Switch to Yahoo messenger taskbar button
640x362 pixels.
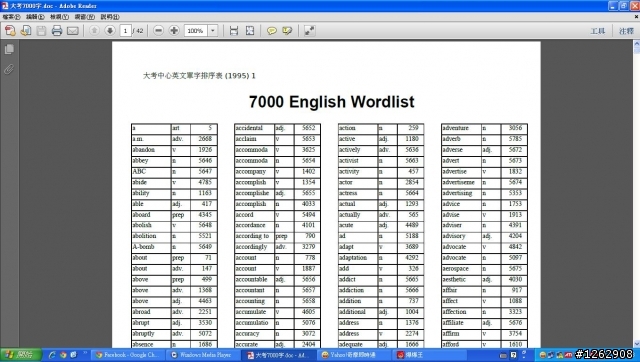click(354, 355)
